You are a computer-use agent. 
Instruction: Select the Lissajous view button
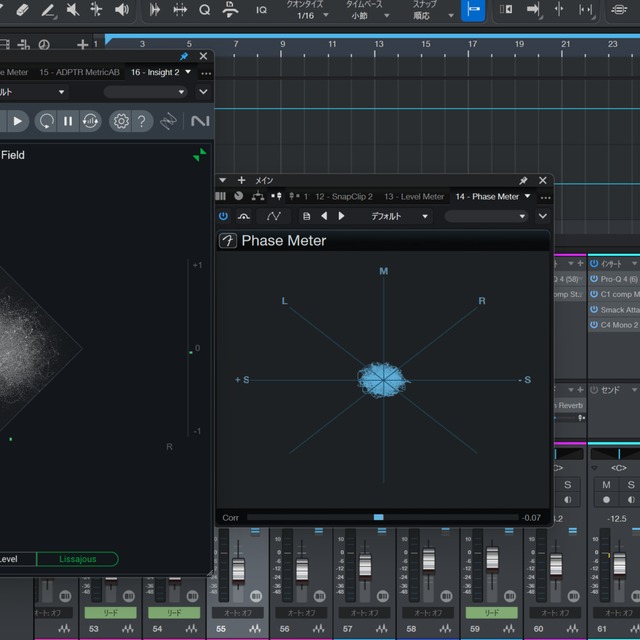78,559
